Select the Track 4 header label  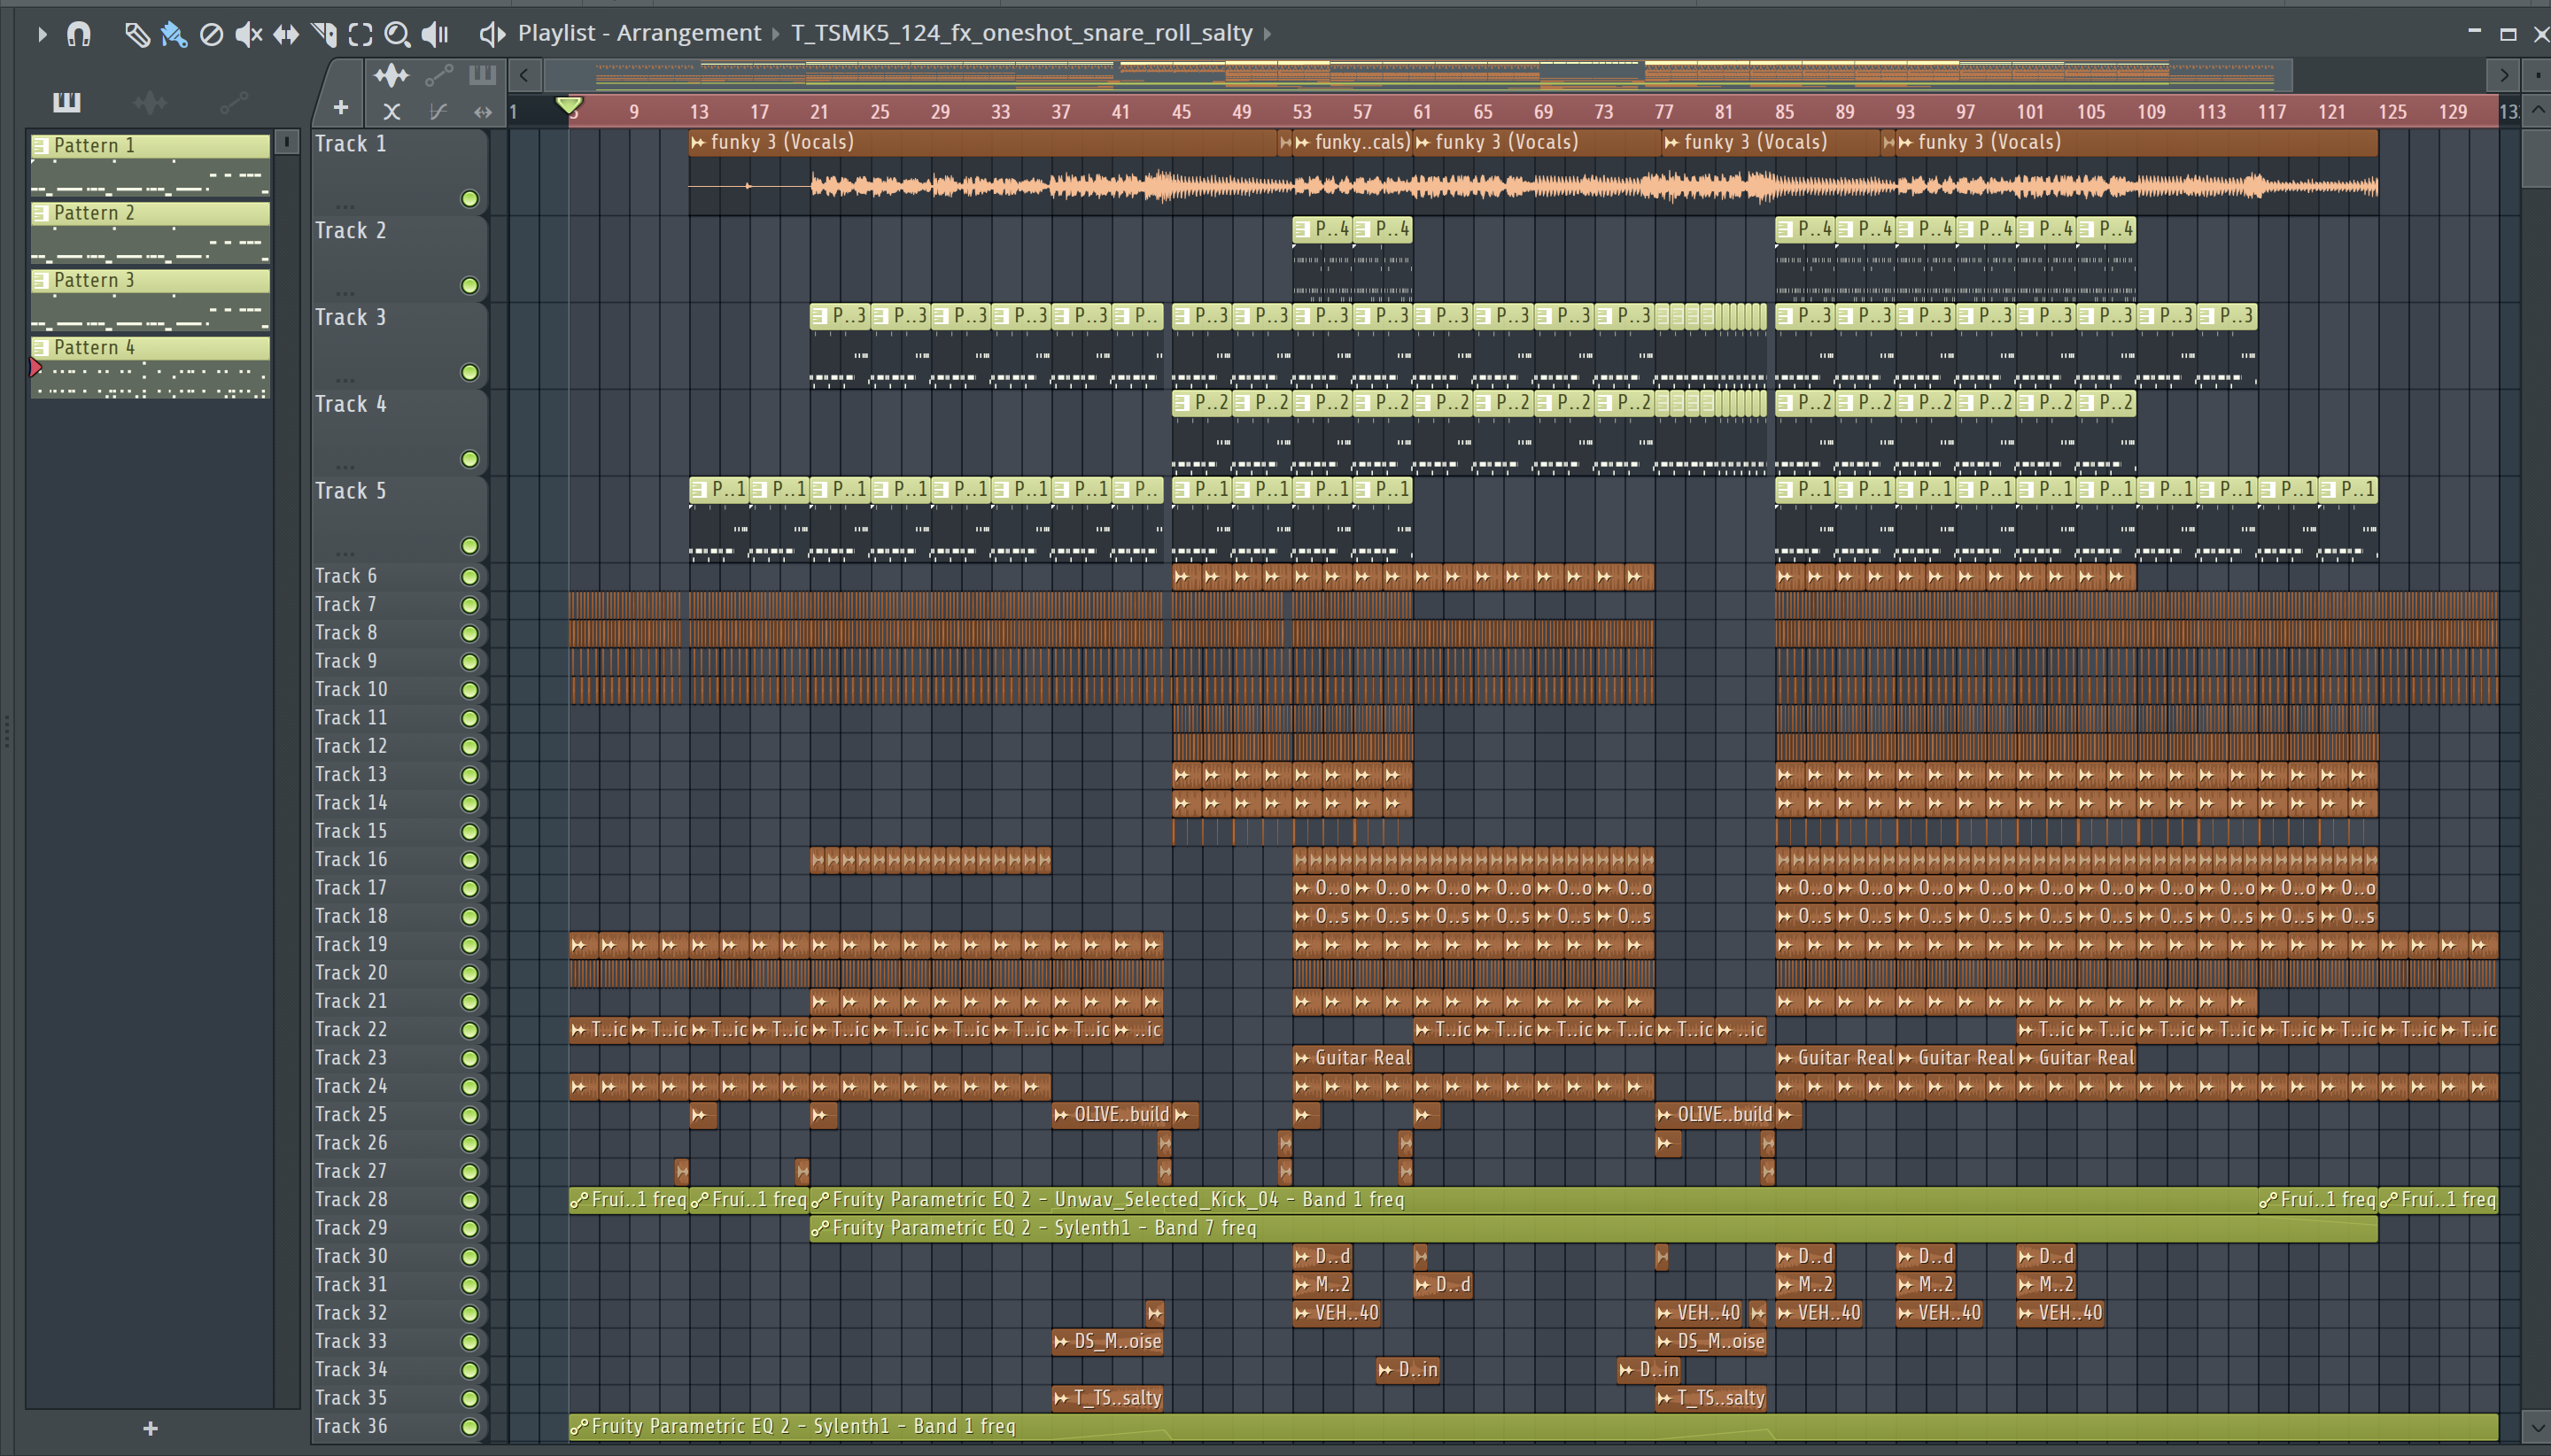pos(350,404)
